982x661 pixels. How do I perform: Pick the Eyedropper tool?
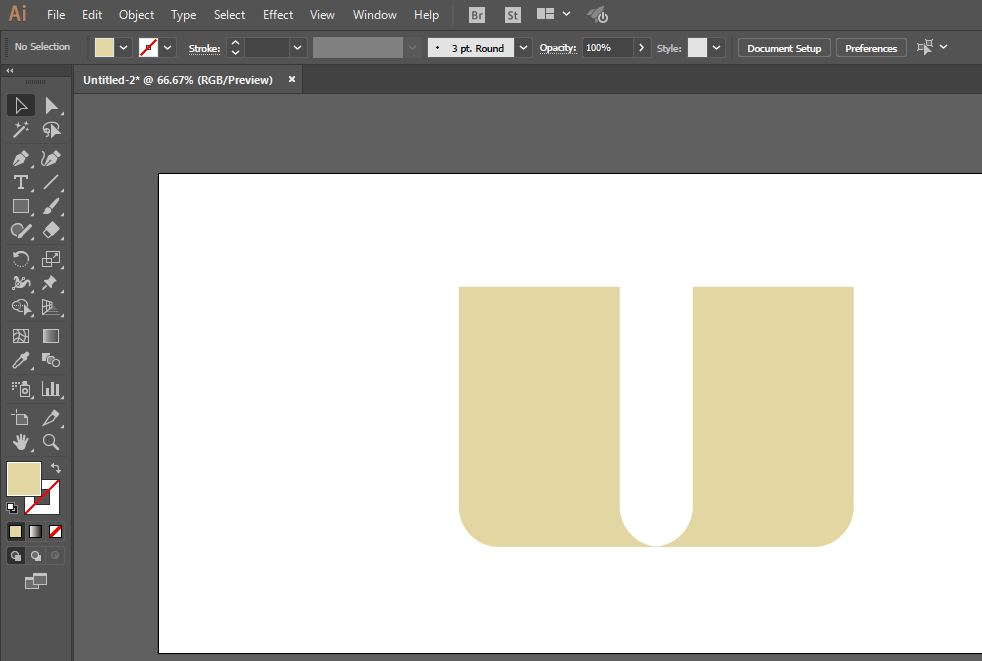click(x=21, y=360)
